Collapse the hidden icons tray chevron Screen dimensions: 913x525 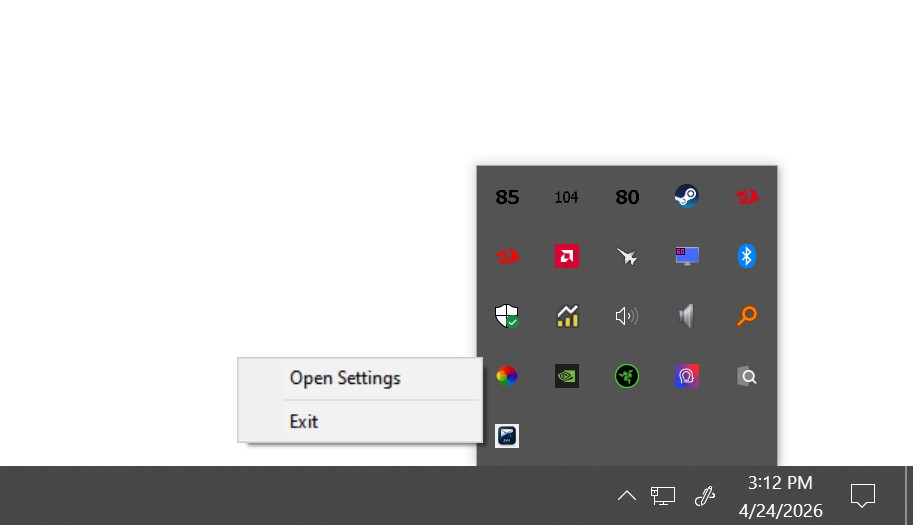[627, 496]
